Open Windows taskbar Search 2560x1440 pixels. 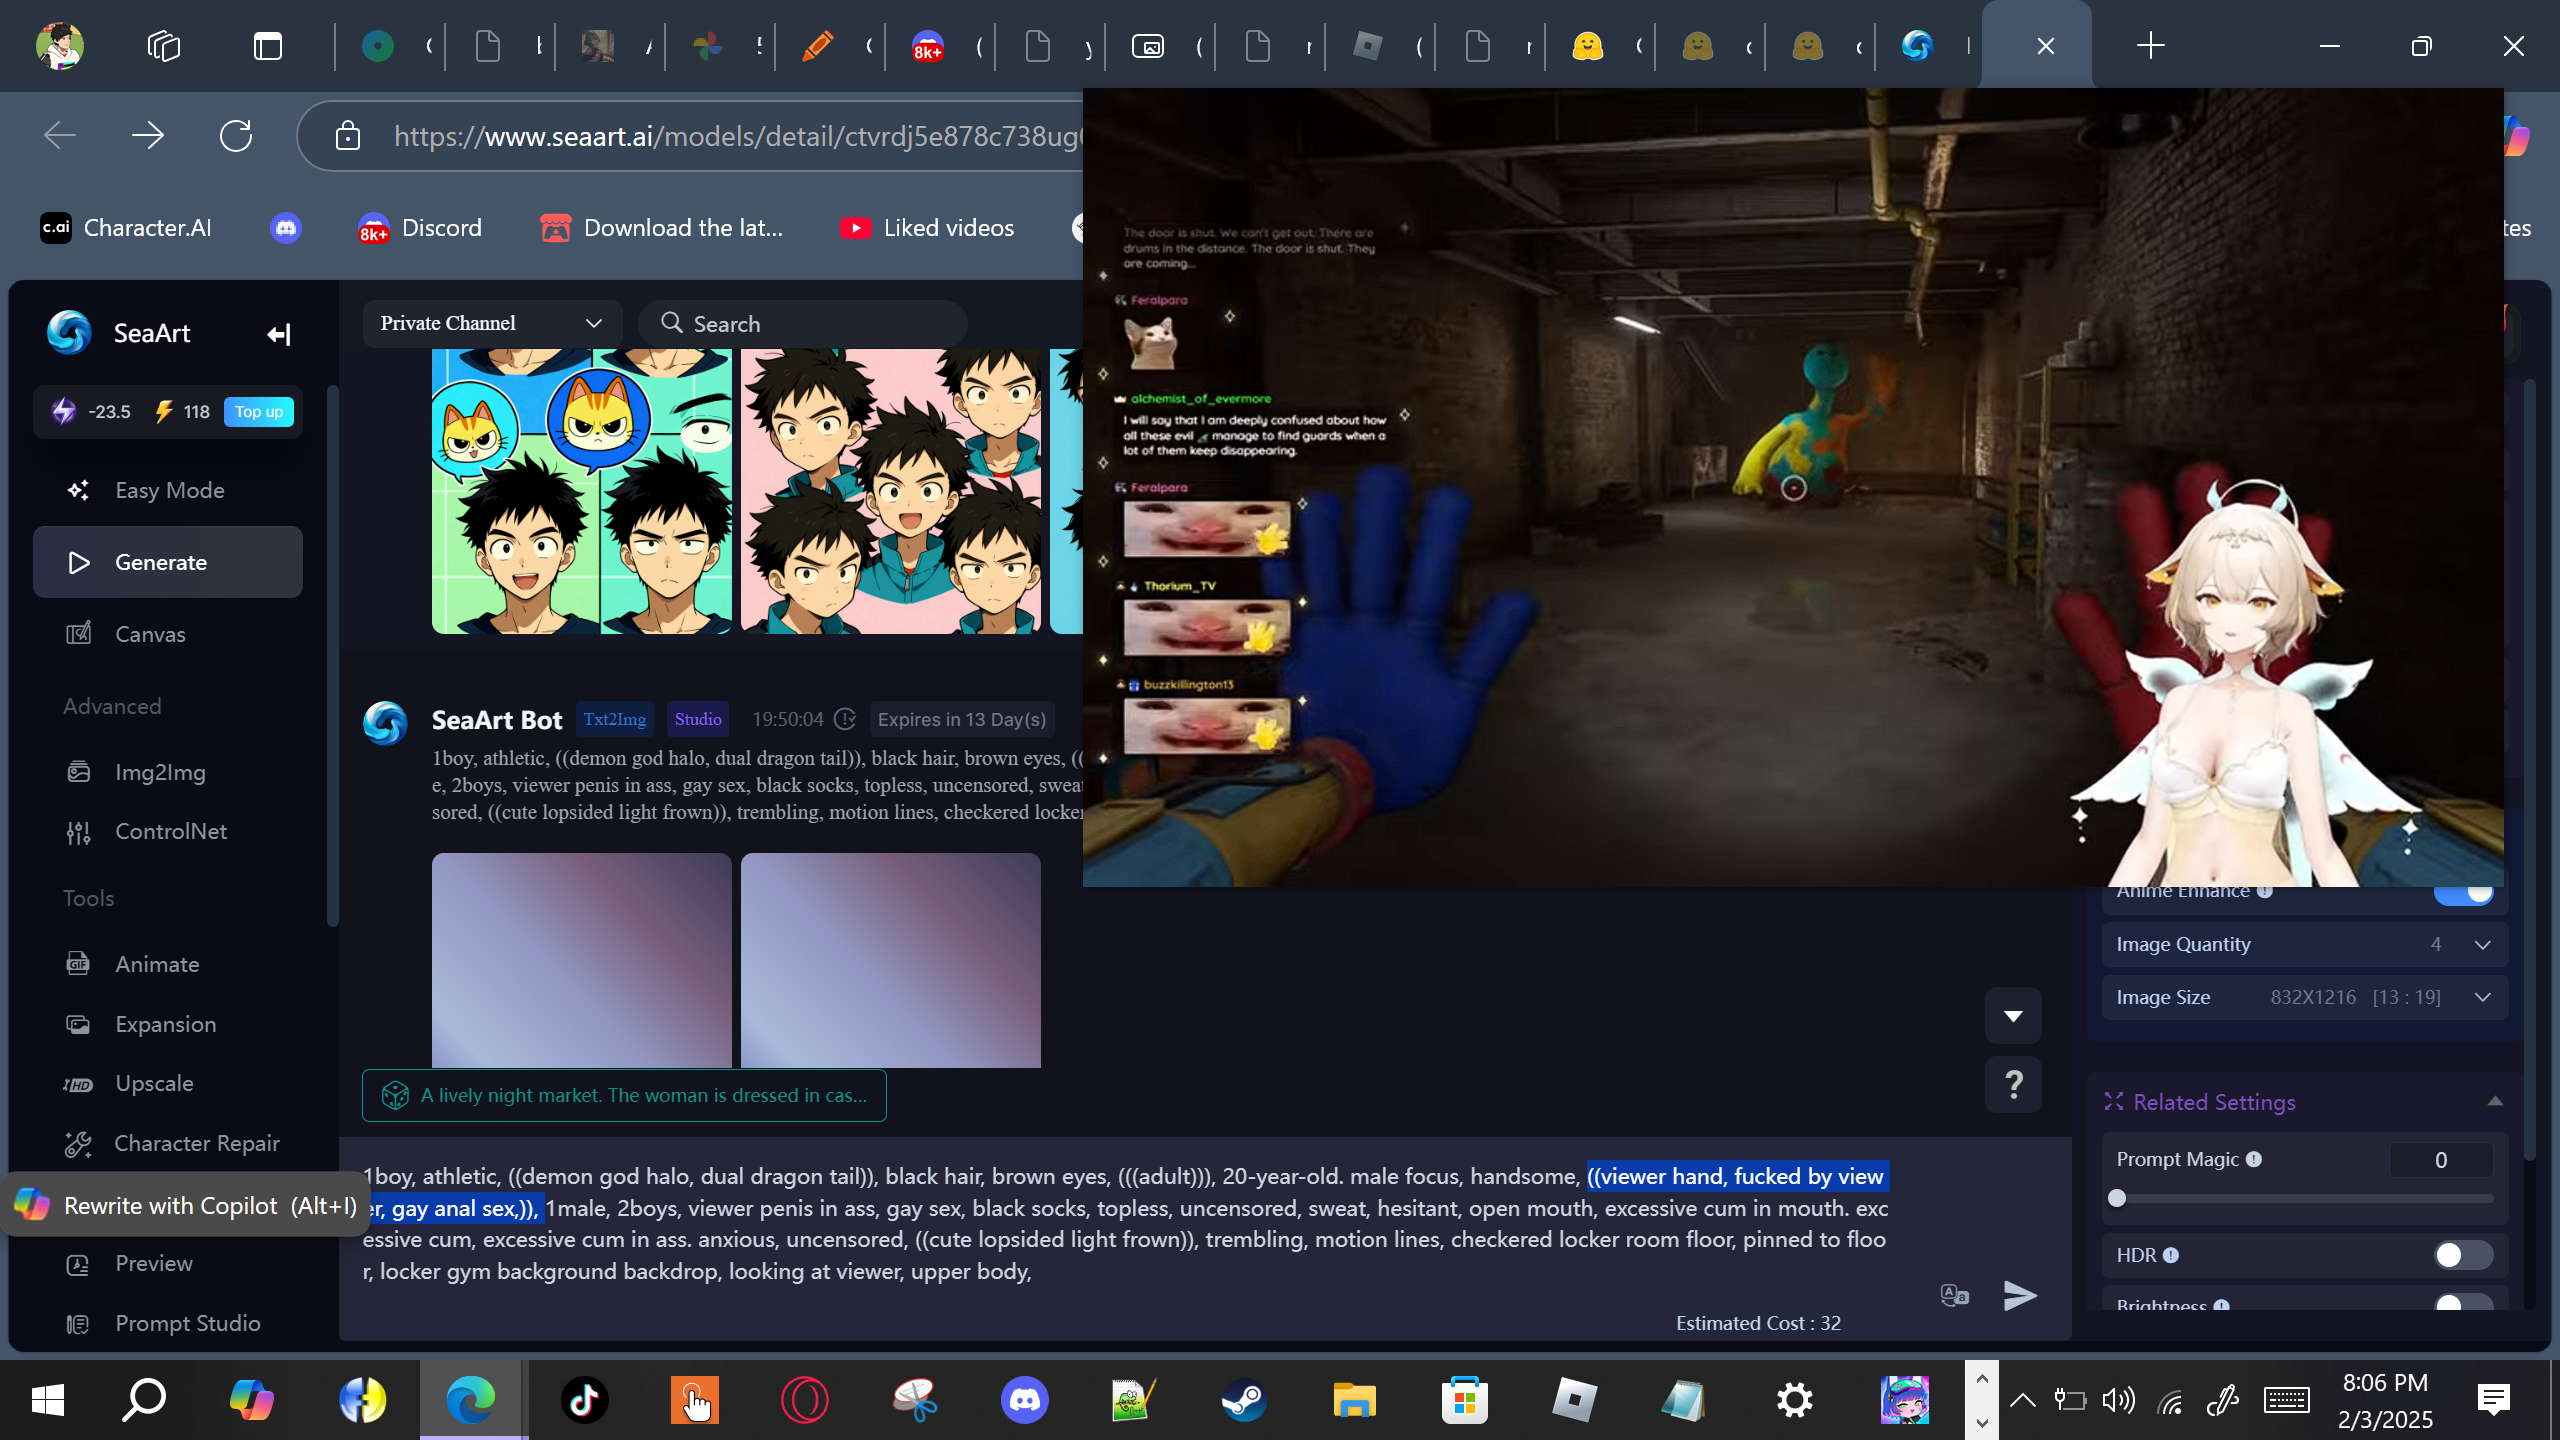(143, 1400)
